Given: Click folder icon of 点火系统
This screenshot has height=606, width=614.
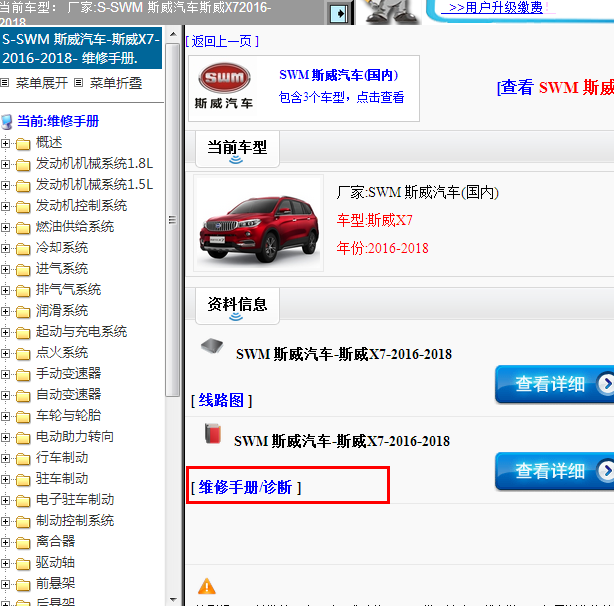Looking at the screenshot, I should tap(23, 354).
